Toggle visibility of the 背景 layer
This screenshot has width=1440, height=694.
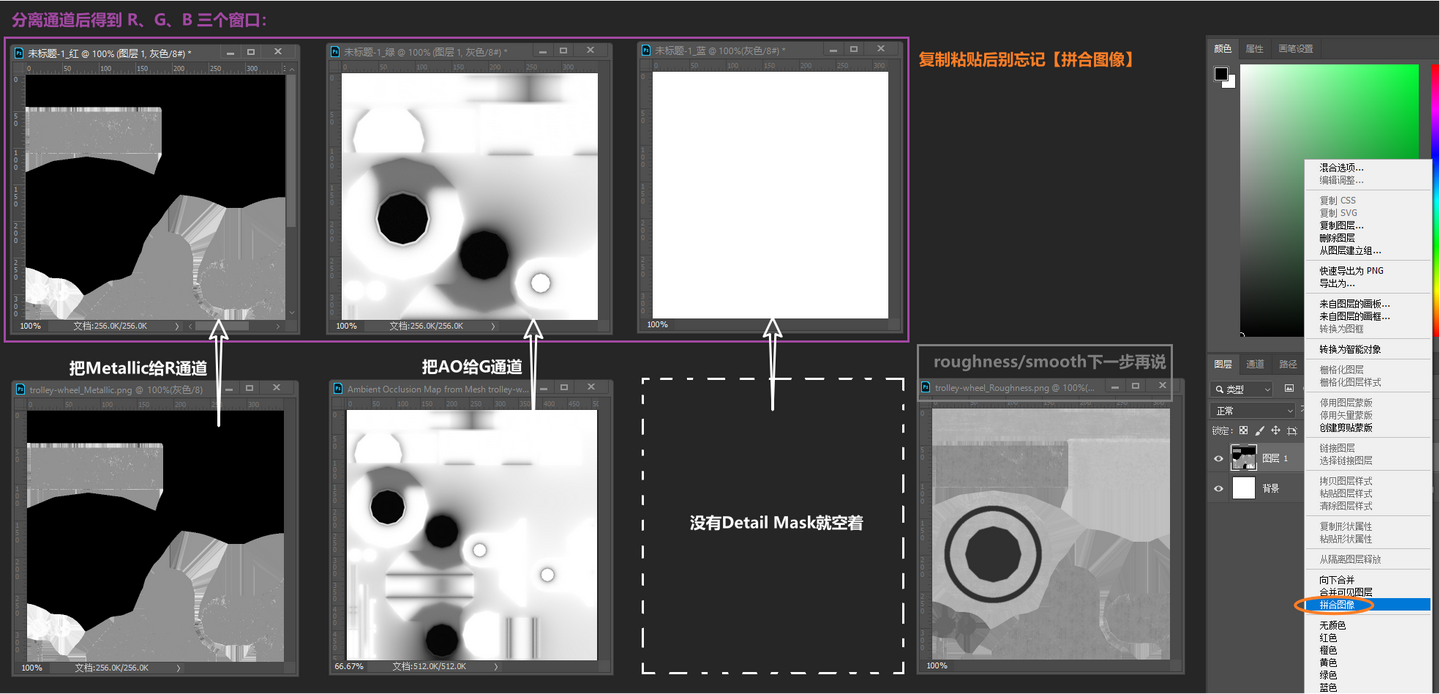tap(1218, 488)
